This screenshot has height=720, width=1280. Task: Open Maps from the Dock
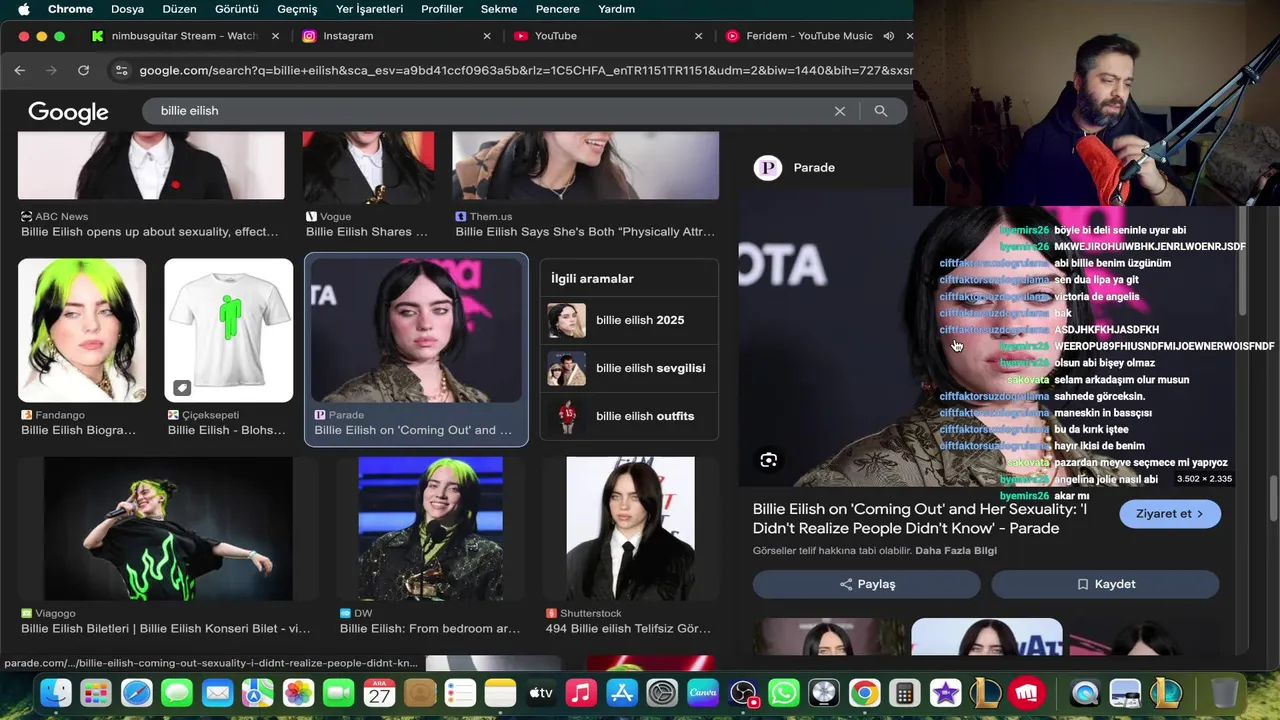point(258,692)
